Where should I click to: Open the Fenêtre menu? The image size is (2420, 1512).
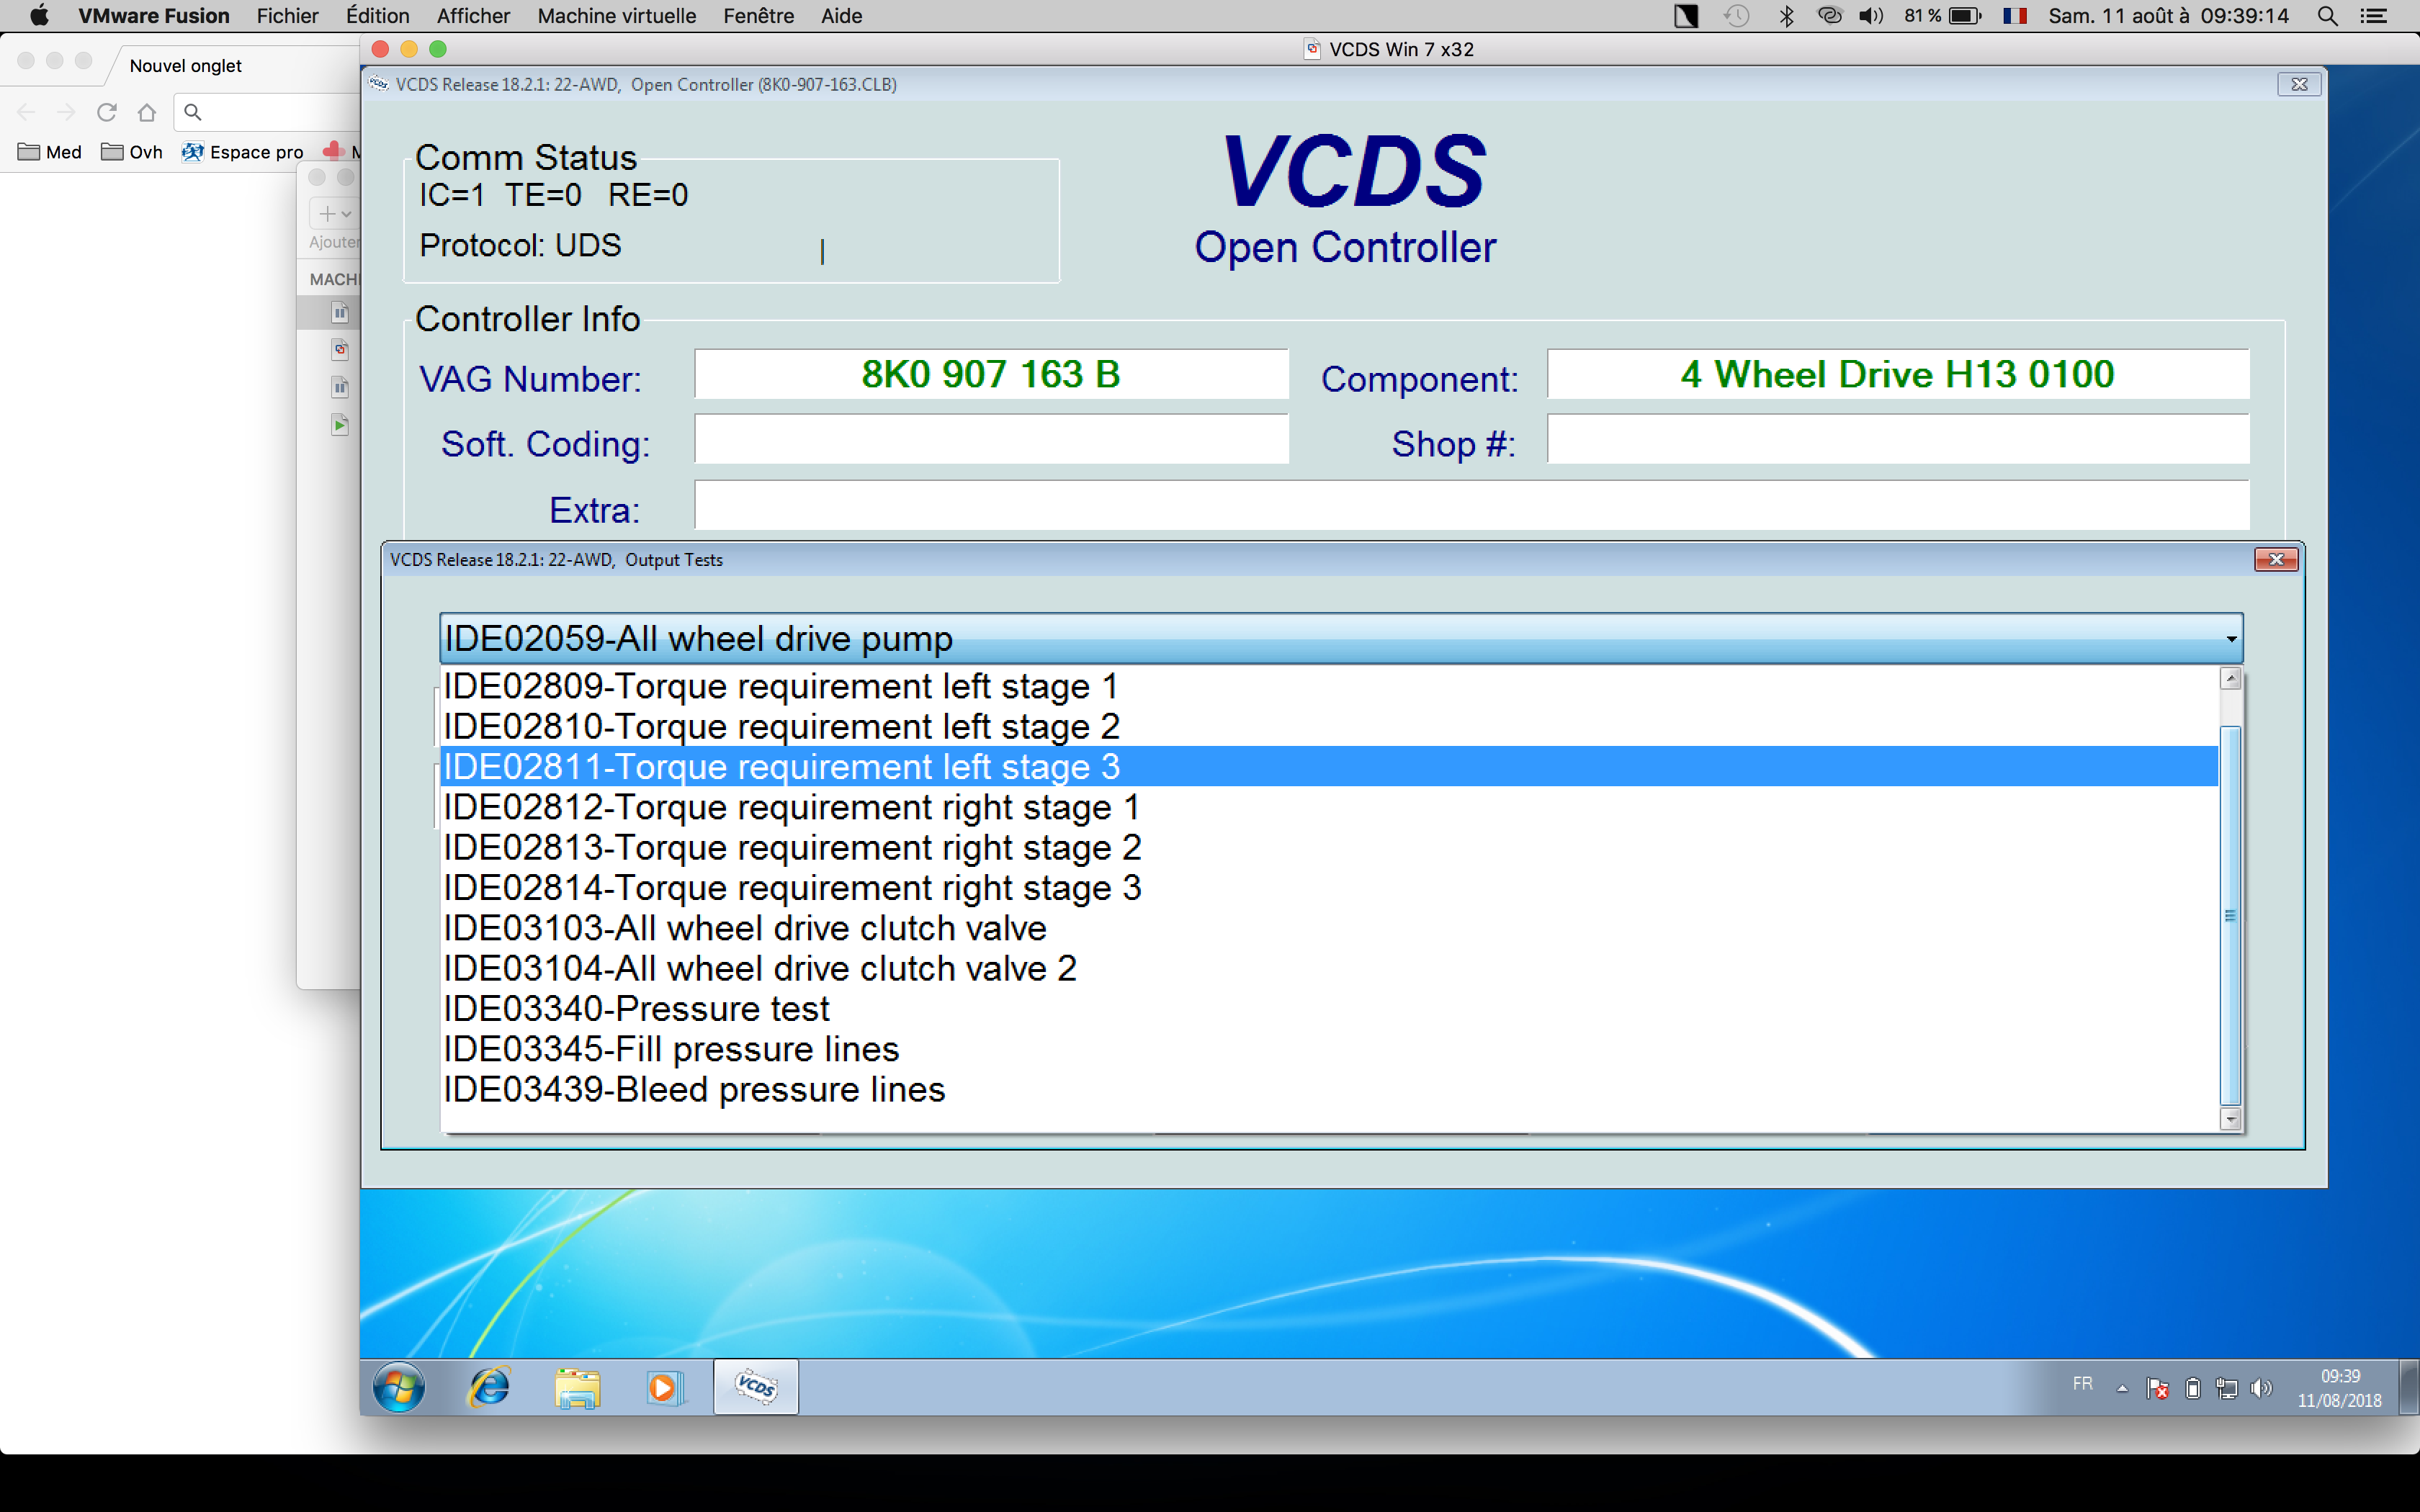point(759,16)
